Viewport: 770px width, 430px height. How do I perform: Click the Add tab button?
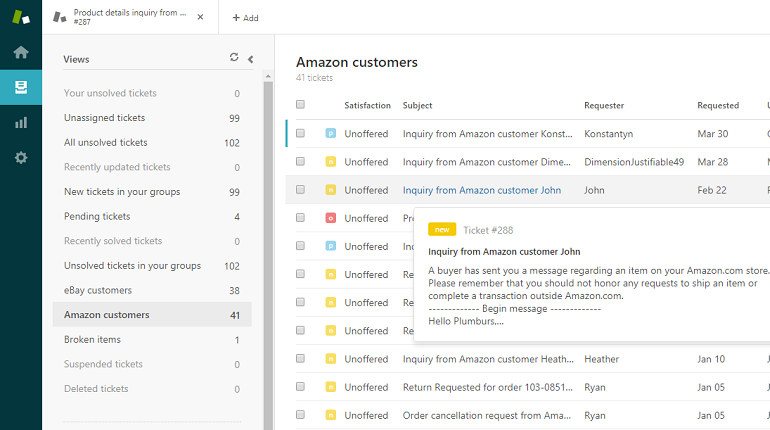point(245,18)
